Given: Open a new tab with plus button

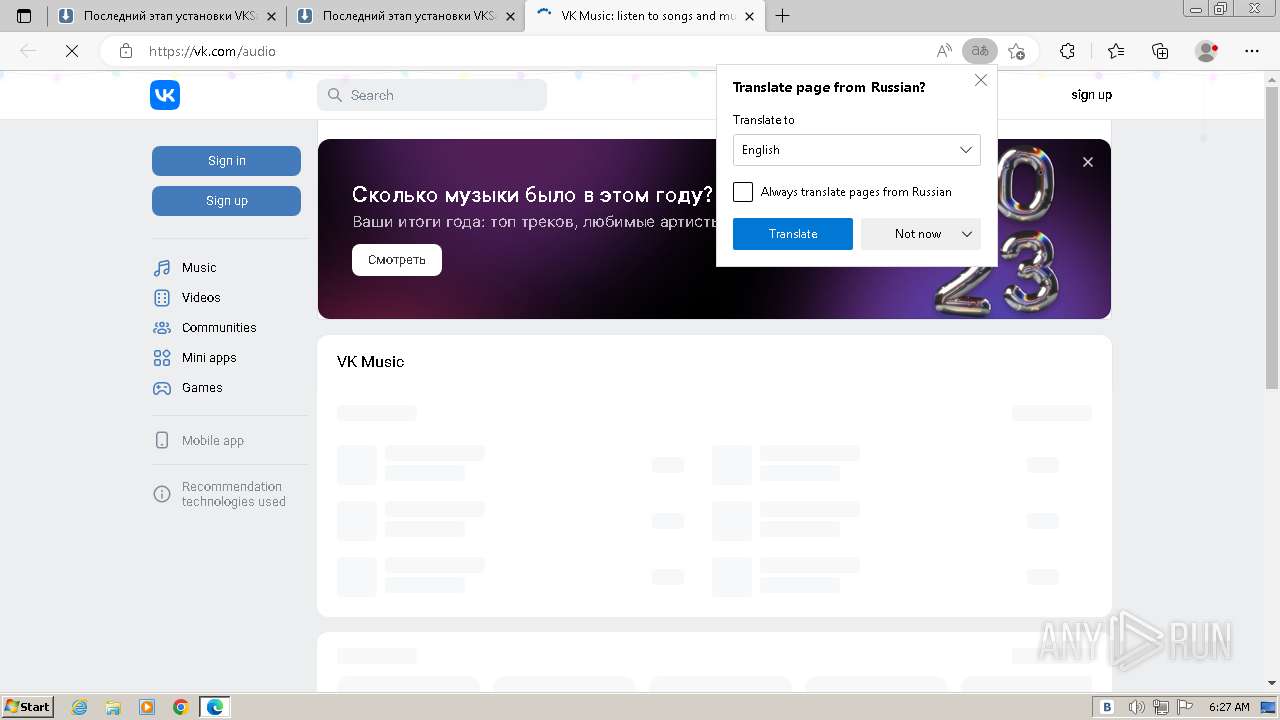Looking at the screenshot, I should click(783, 16).
